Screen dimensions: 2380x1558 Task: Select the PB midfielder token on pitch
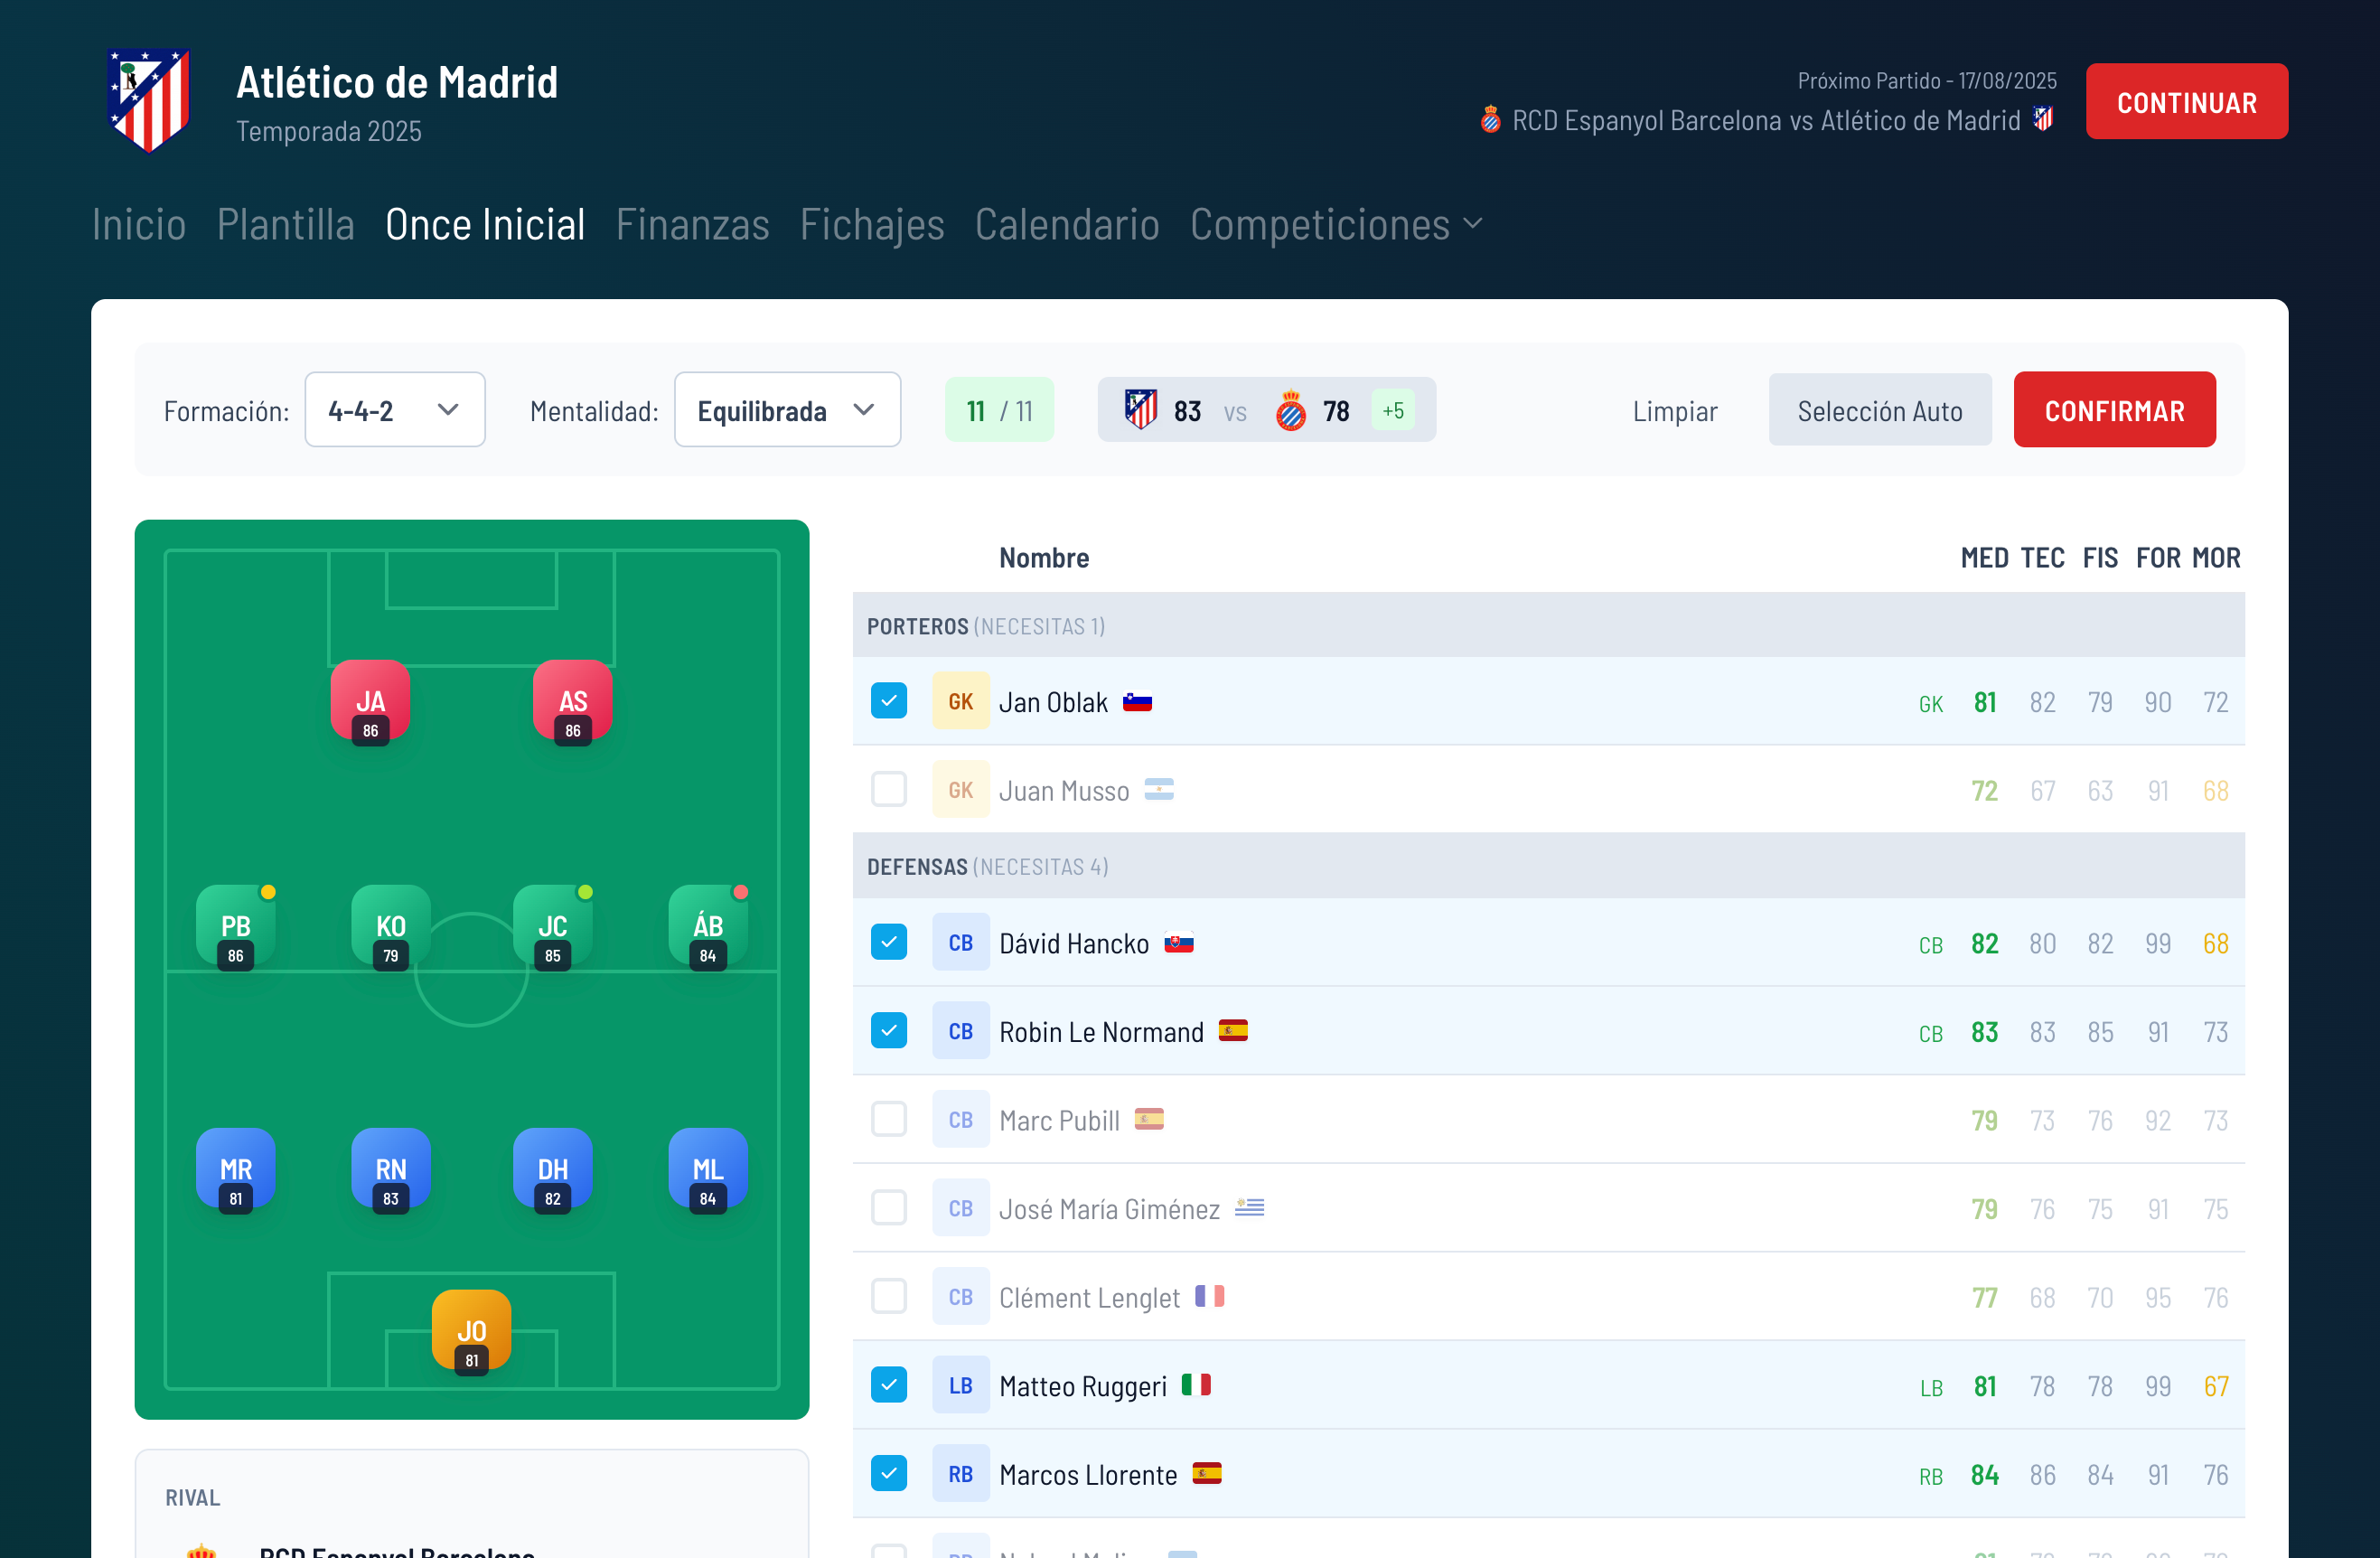click(235, 925)
